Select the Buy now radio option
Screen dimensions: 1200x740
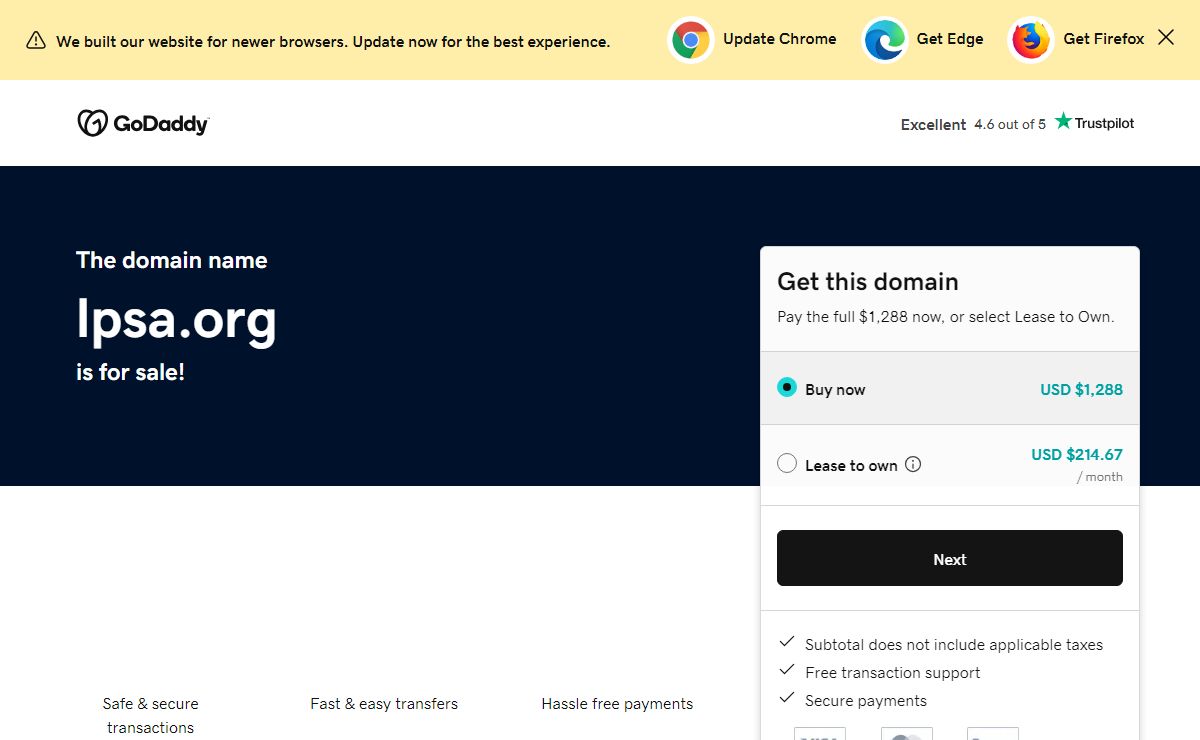point(787,388)
